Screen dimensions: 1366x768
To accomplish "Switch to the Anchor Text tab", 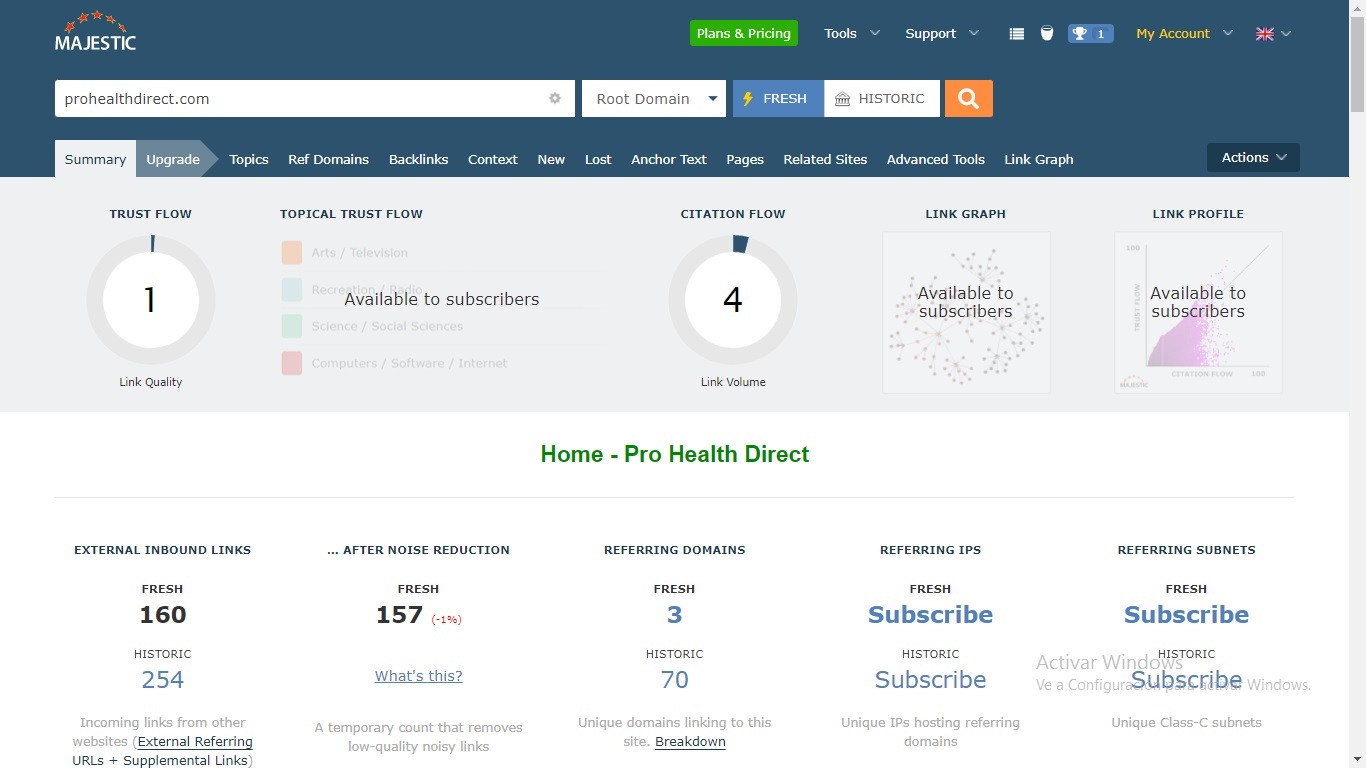I will [669, 159].
